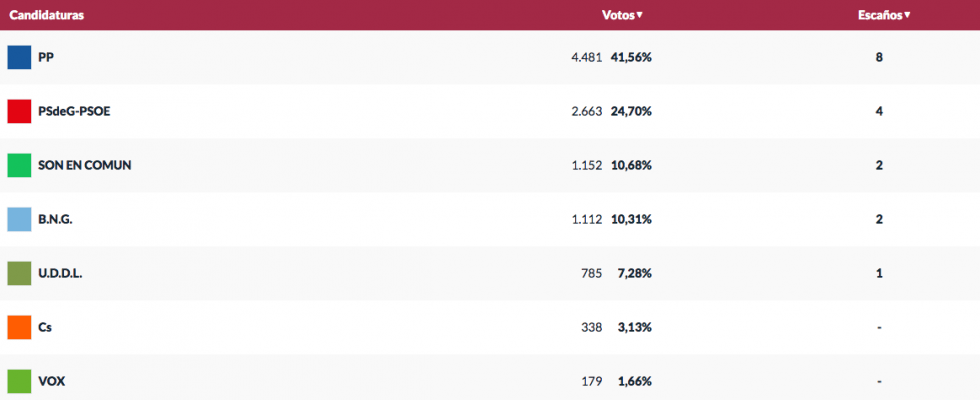Click the U.D.D.L. vote count 785
Image resolution: width=980 pixels, height=400 pixels.
tap(591, 273)
